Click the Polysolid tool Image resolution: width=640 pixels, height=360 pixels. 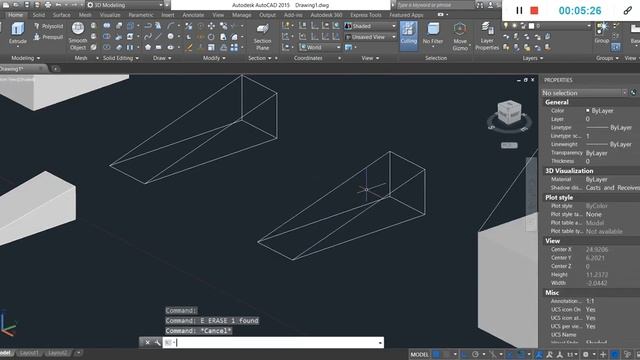(x=49, y=26)
